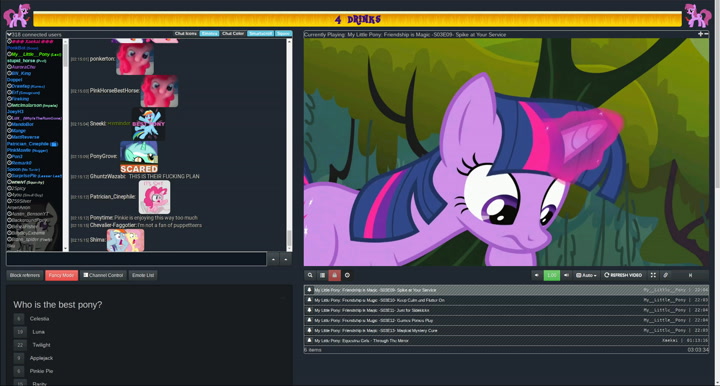Click the yellow 4 DRINKS banner bar
The height and width of the screenshot is (386, 720).
click(x=358, y=19)
